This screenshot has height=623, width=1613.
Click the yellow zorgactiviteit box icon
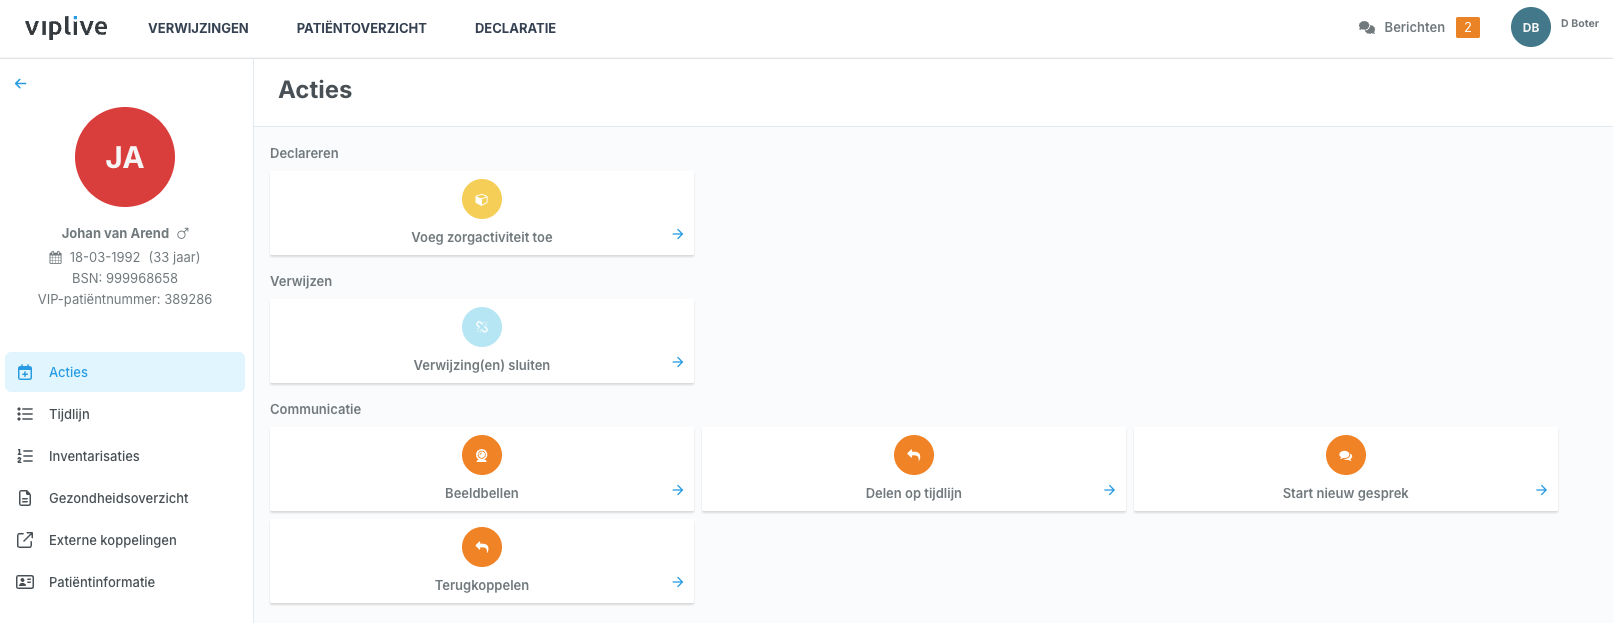(482, 199)
